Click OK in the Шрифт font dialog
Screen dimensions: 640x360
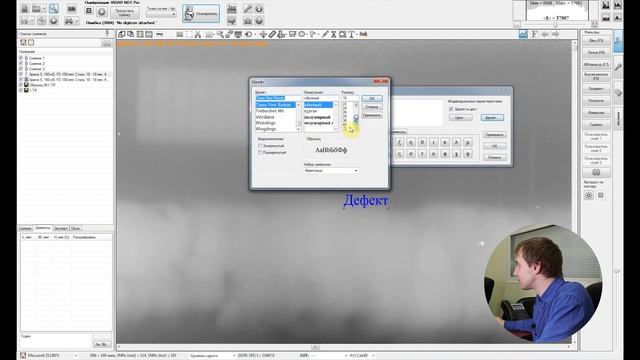pos(372,98)
